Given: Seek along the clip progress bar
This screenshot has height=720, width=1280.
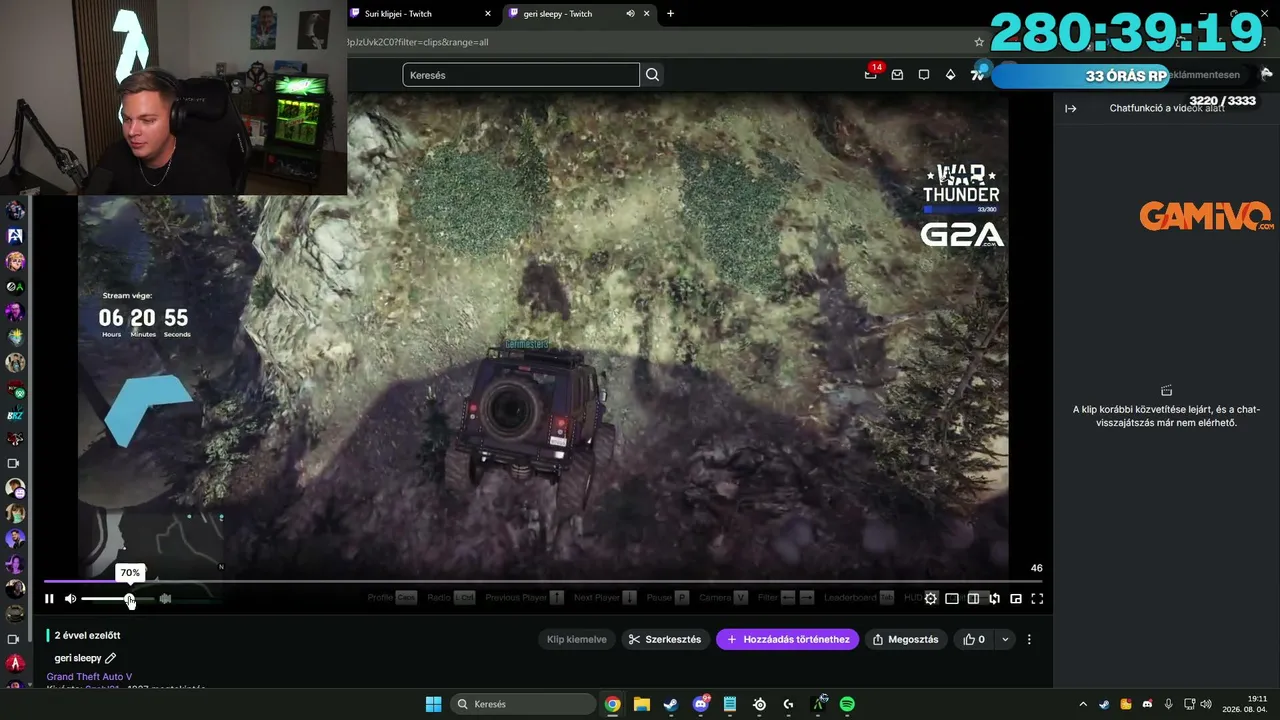Looking at the screenshot, I should pyautogui.click(x=543, y=581).
